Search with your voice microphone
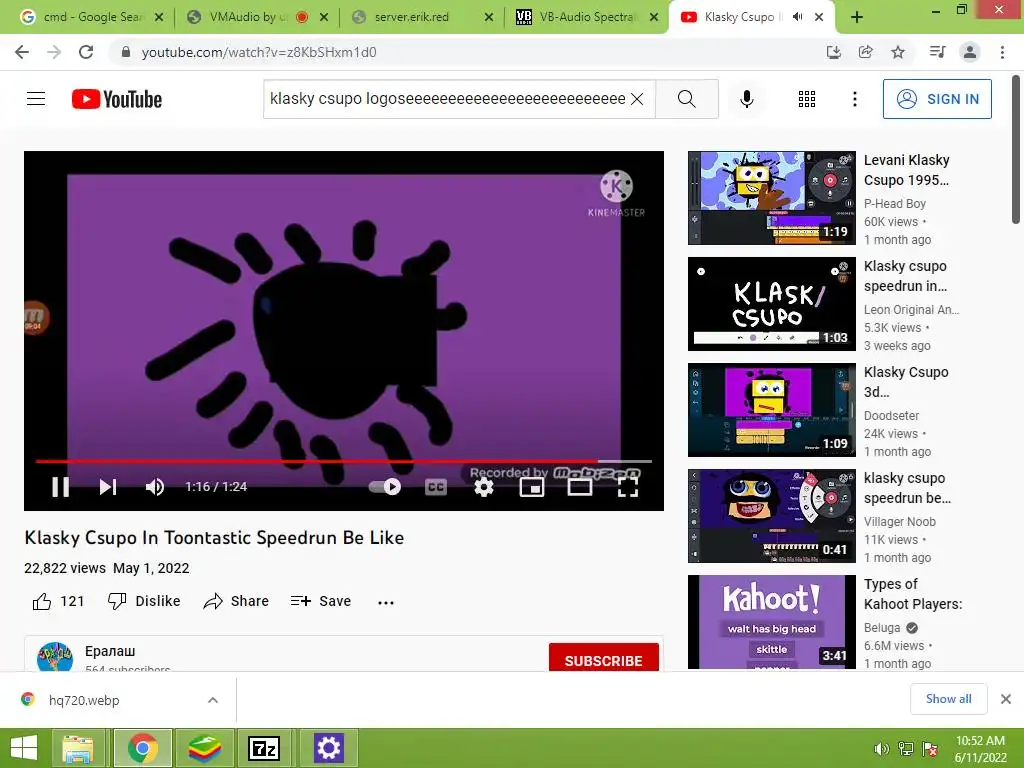This screenshot has width=1024, height=768. pos(746,99)
